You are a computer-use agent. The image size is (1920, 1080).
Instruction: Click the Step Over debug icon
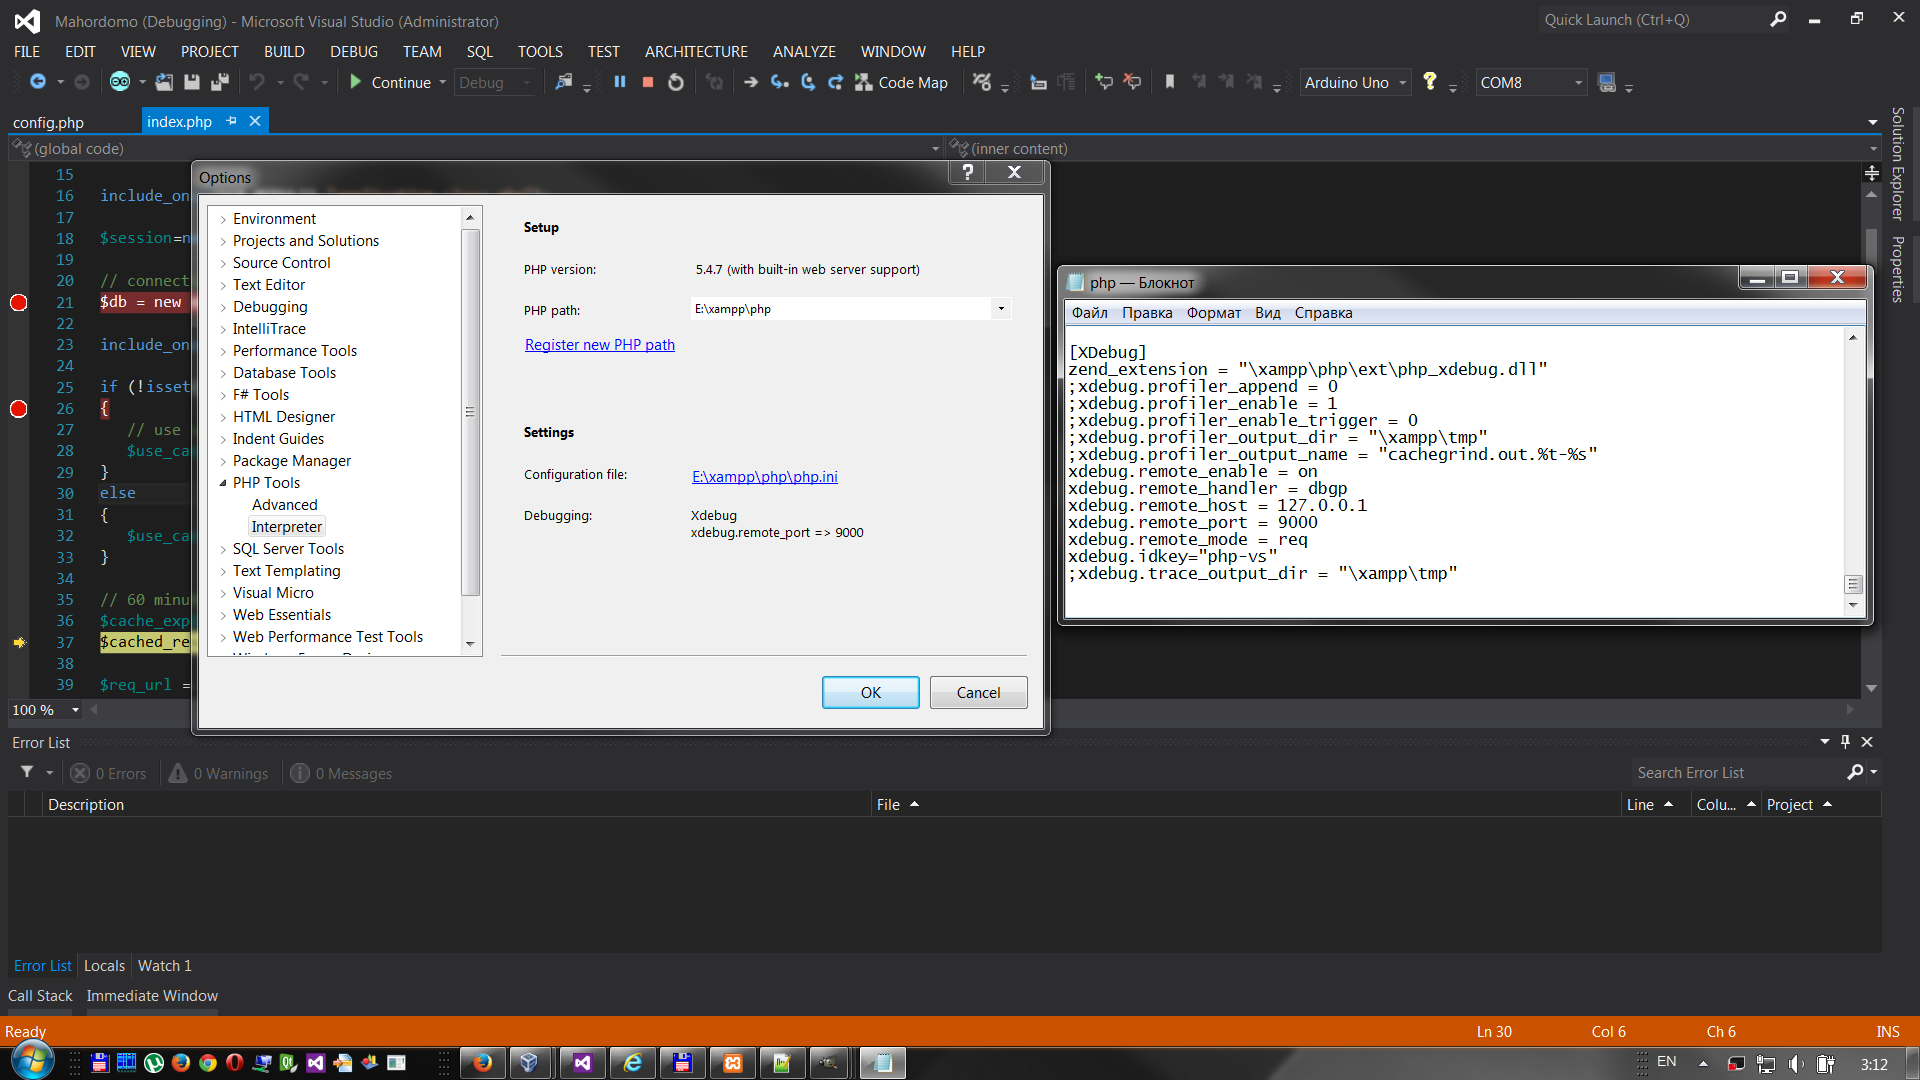click(808, 82)
